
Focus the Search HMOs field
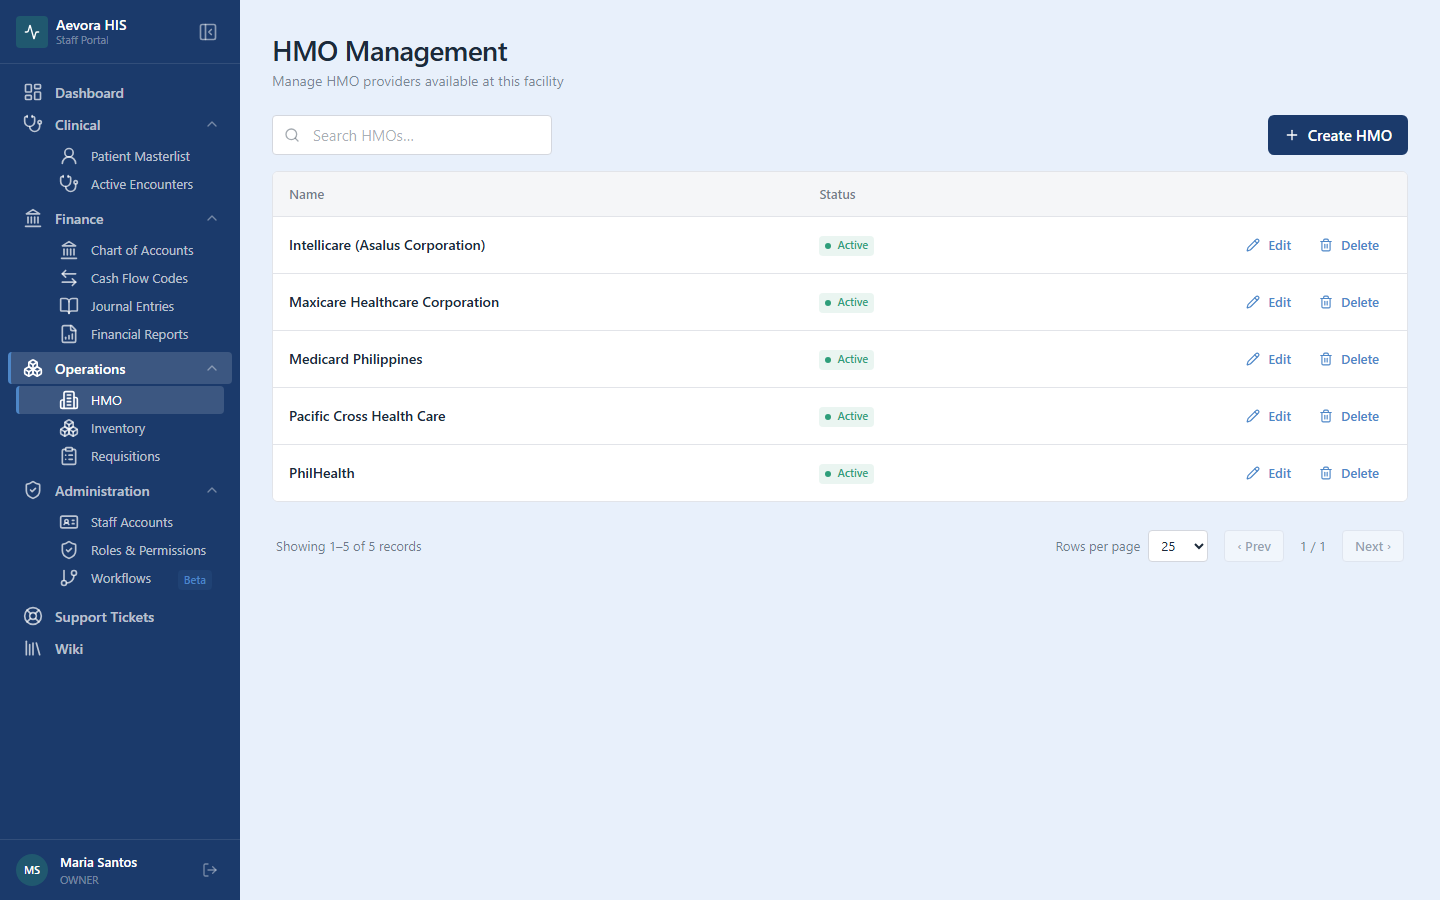tap(412, 135)
